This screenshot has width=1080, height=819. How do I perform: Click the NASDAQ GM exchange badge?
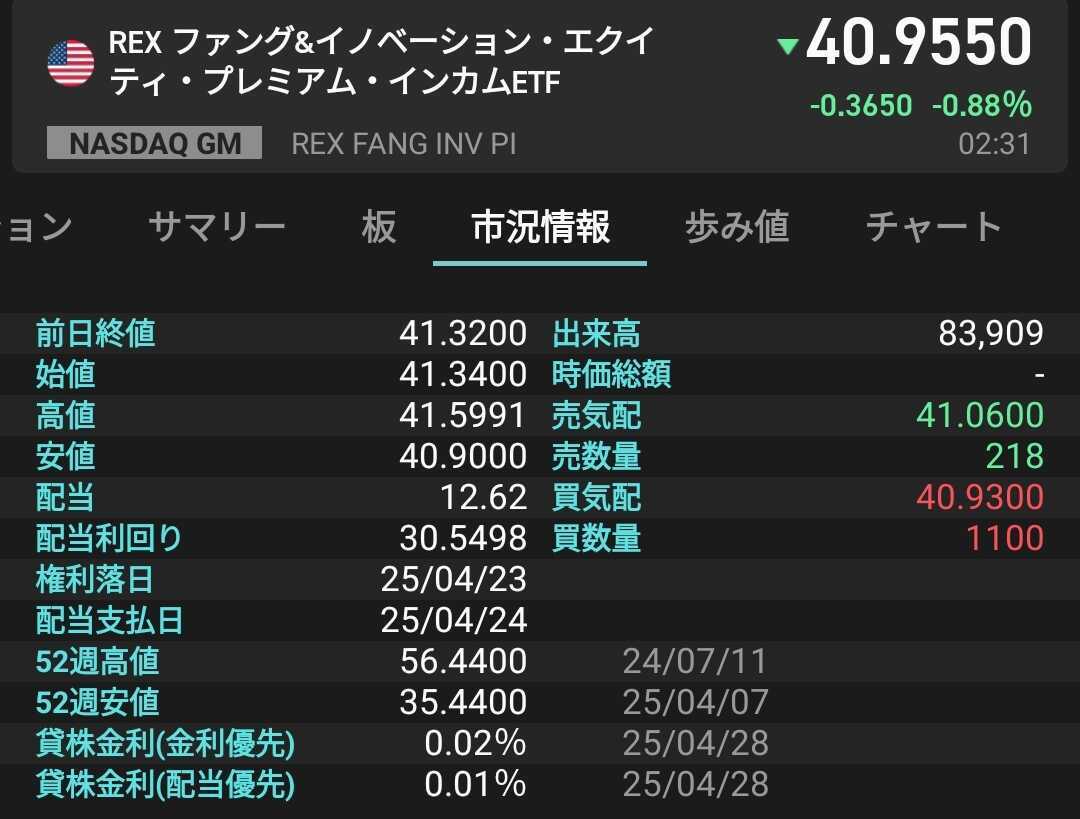click(x=154, y=143)
